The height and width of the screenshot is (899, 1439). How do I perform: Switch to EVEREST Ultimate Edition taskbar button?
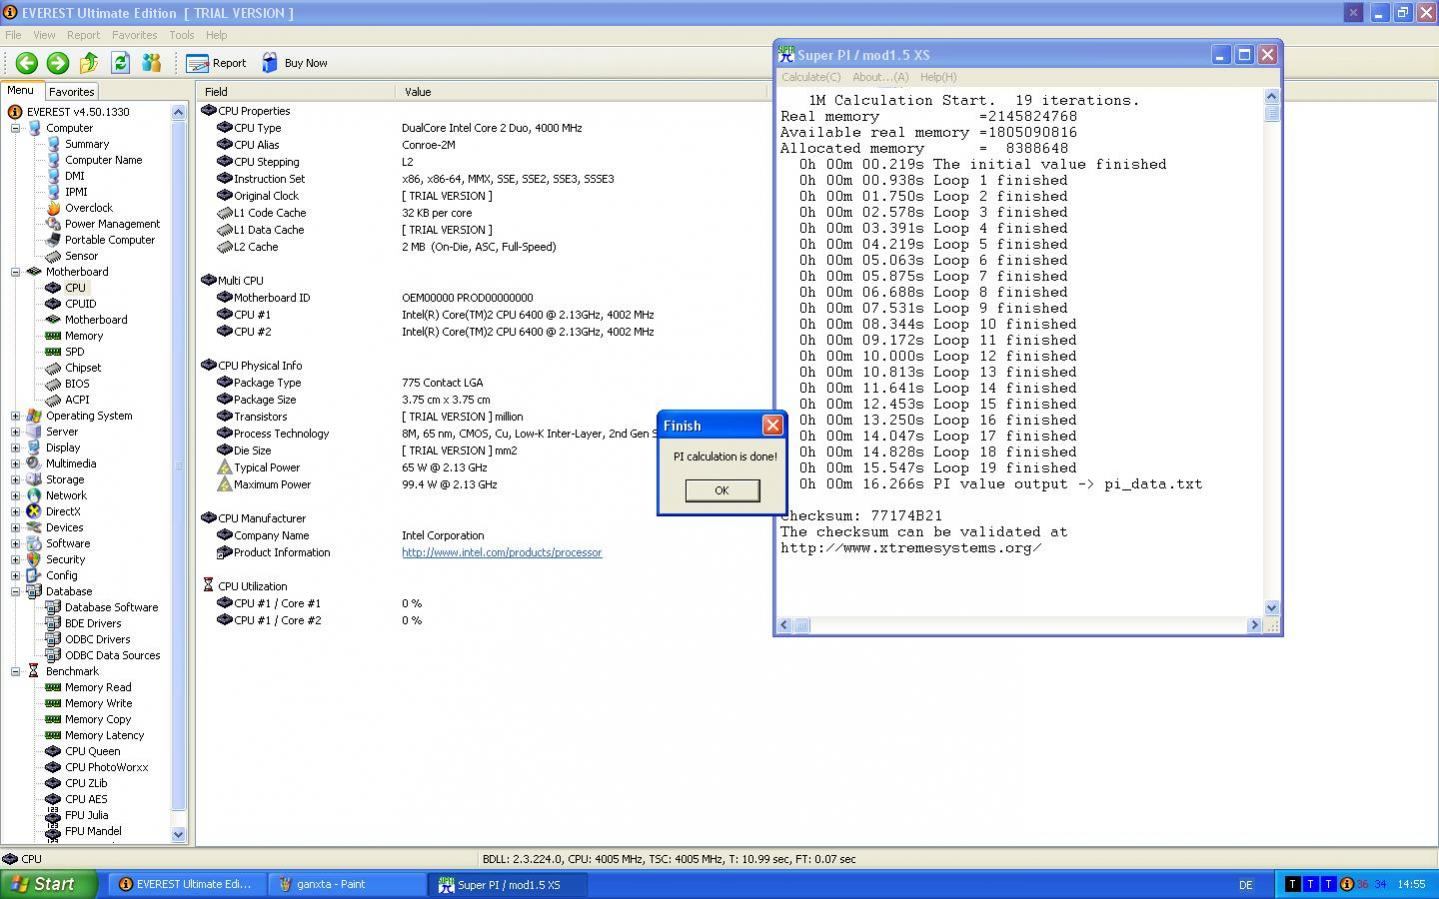[x=188, y=884]
